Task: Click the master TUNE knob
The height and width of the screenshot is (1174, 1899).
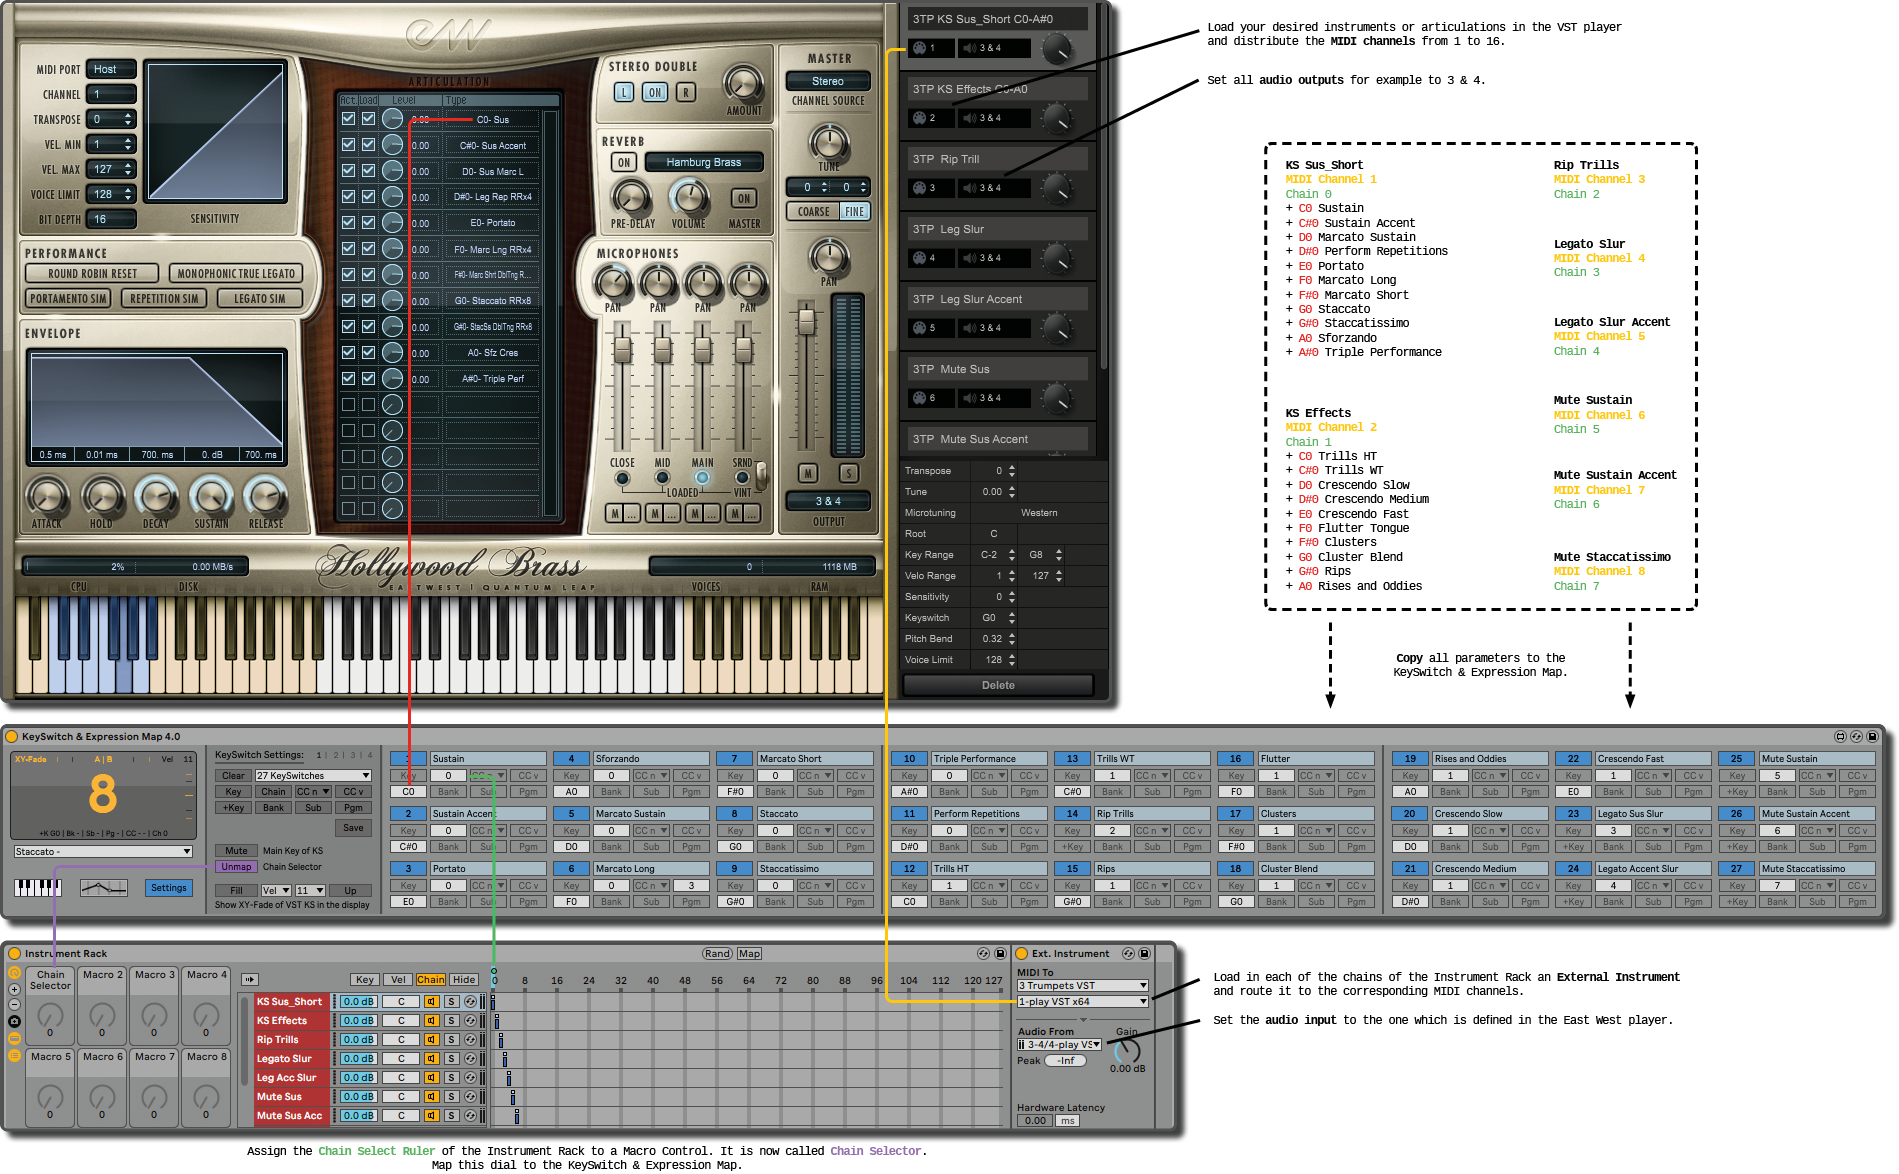Action: (x=829, y=142)
